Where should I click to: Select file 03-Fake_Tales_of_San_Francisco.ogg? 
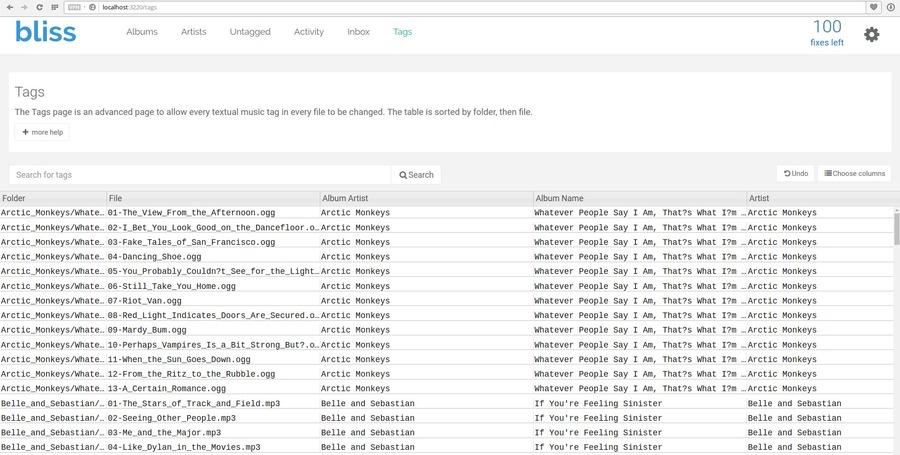[x=214, y=242]
